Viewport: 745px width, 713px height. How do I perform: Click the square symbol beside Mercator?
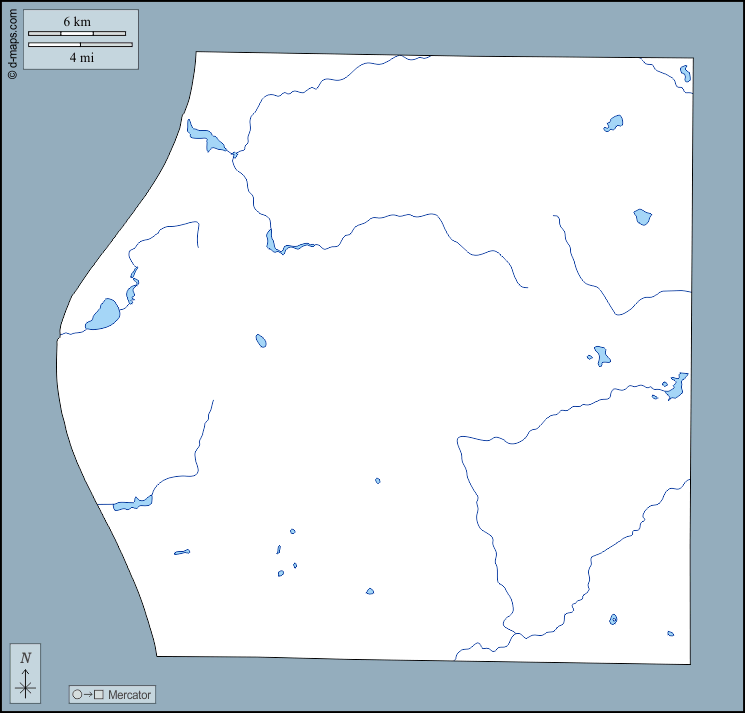point(99,694)
